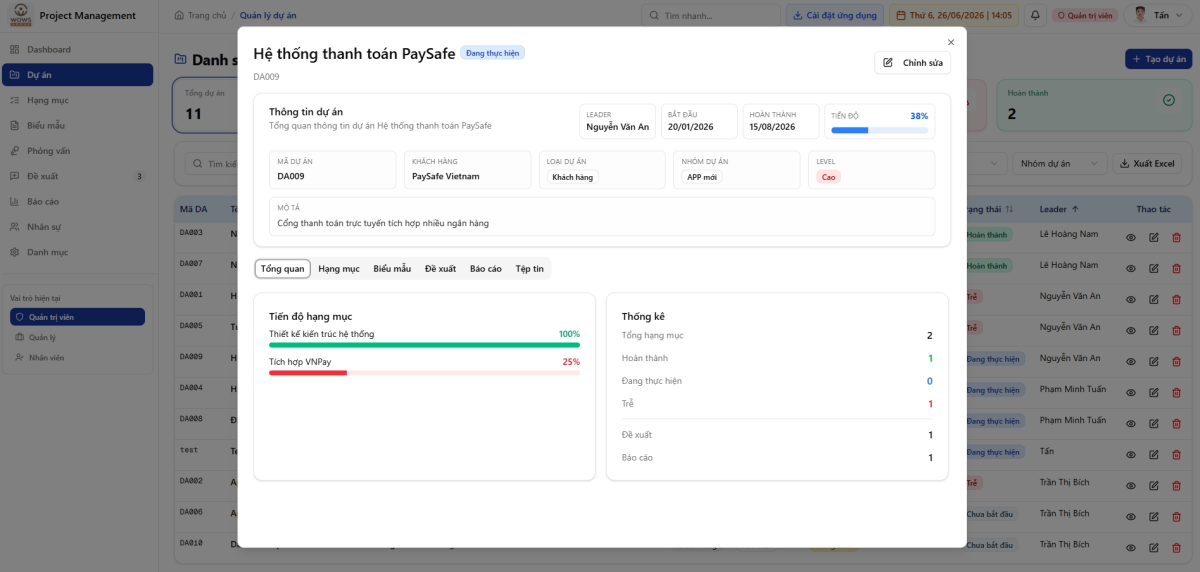Switch to the Hạng mục tab in dialog
1200x572 pixels.
[338, 269]
